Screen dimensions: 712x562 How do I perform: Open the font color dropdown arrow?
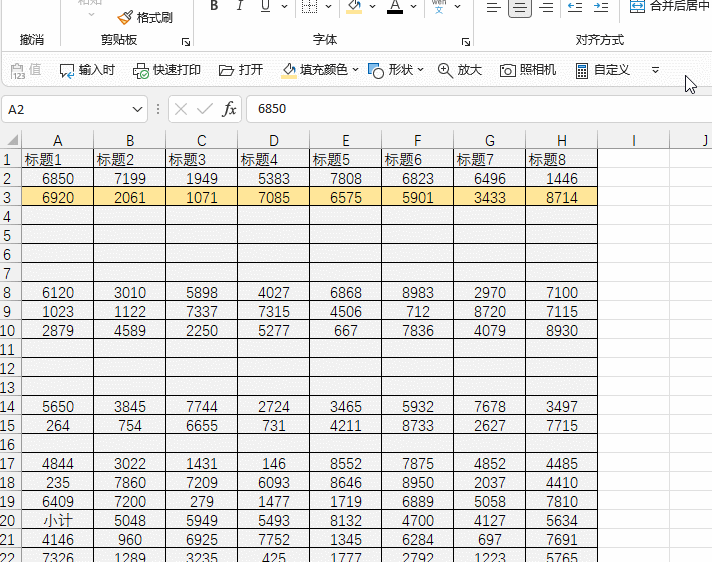pos(413,6)
